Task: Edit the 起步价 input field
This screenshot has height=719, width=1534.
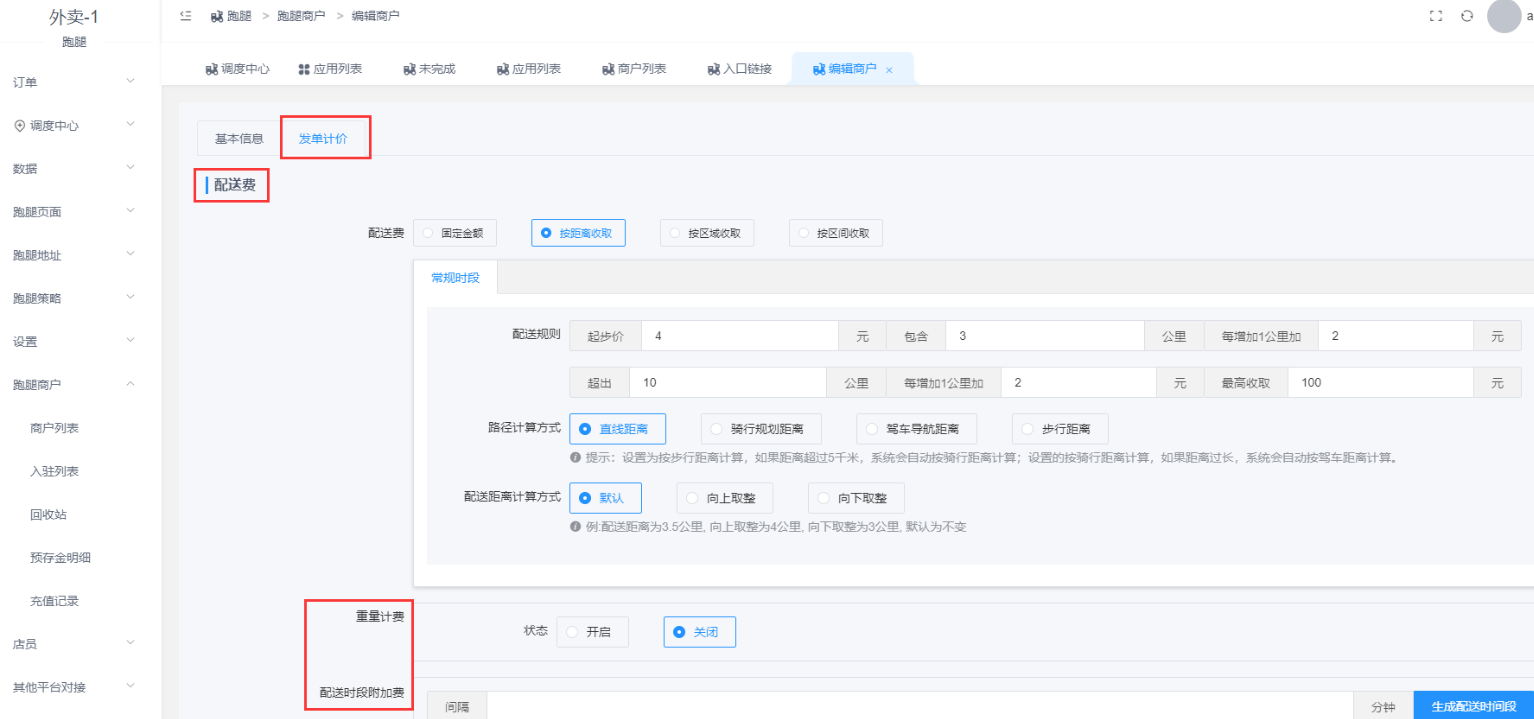Action: click(740, 336)
